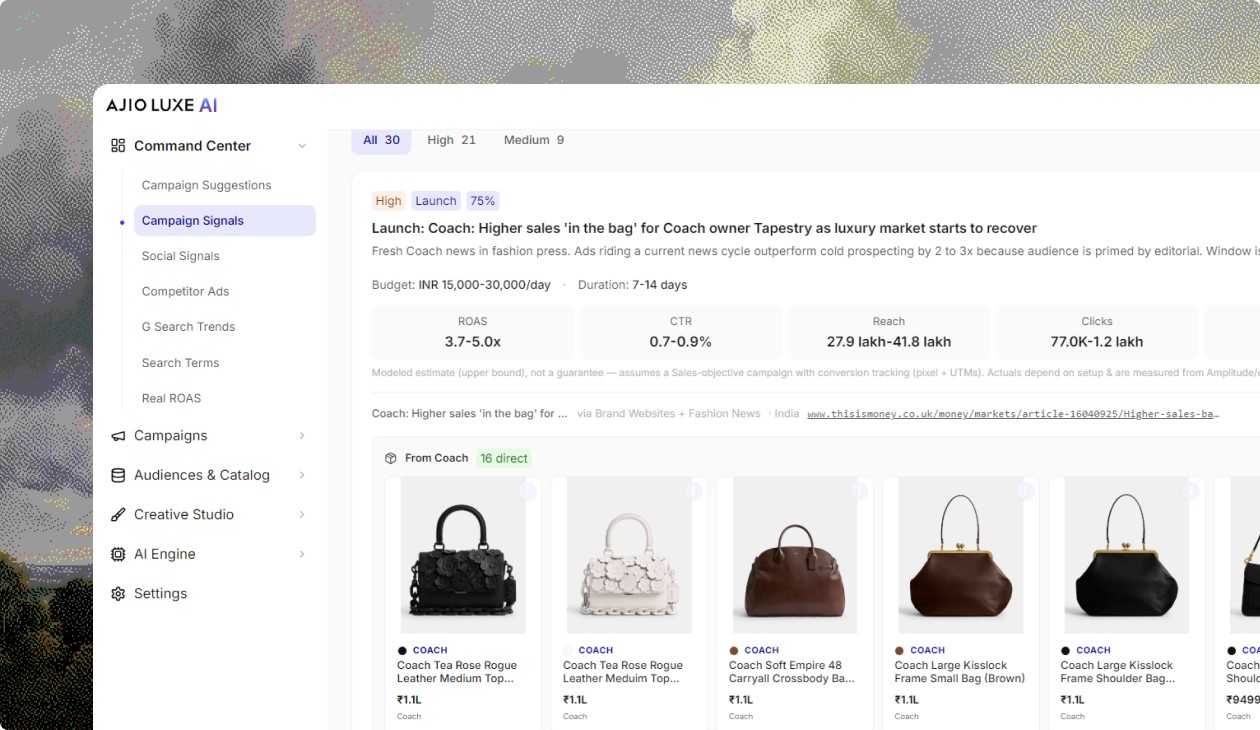Click Coach Soft Empire 48 Carryall thumbnail
Viewport: 1260px width, 730px height.
point(795,555)
